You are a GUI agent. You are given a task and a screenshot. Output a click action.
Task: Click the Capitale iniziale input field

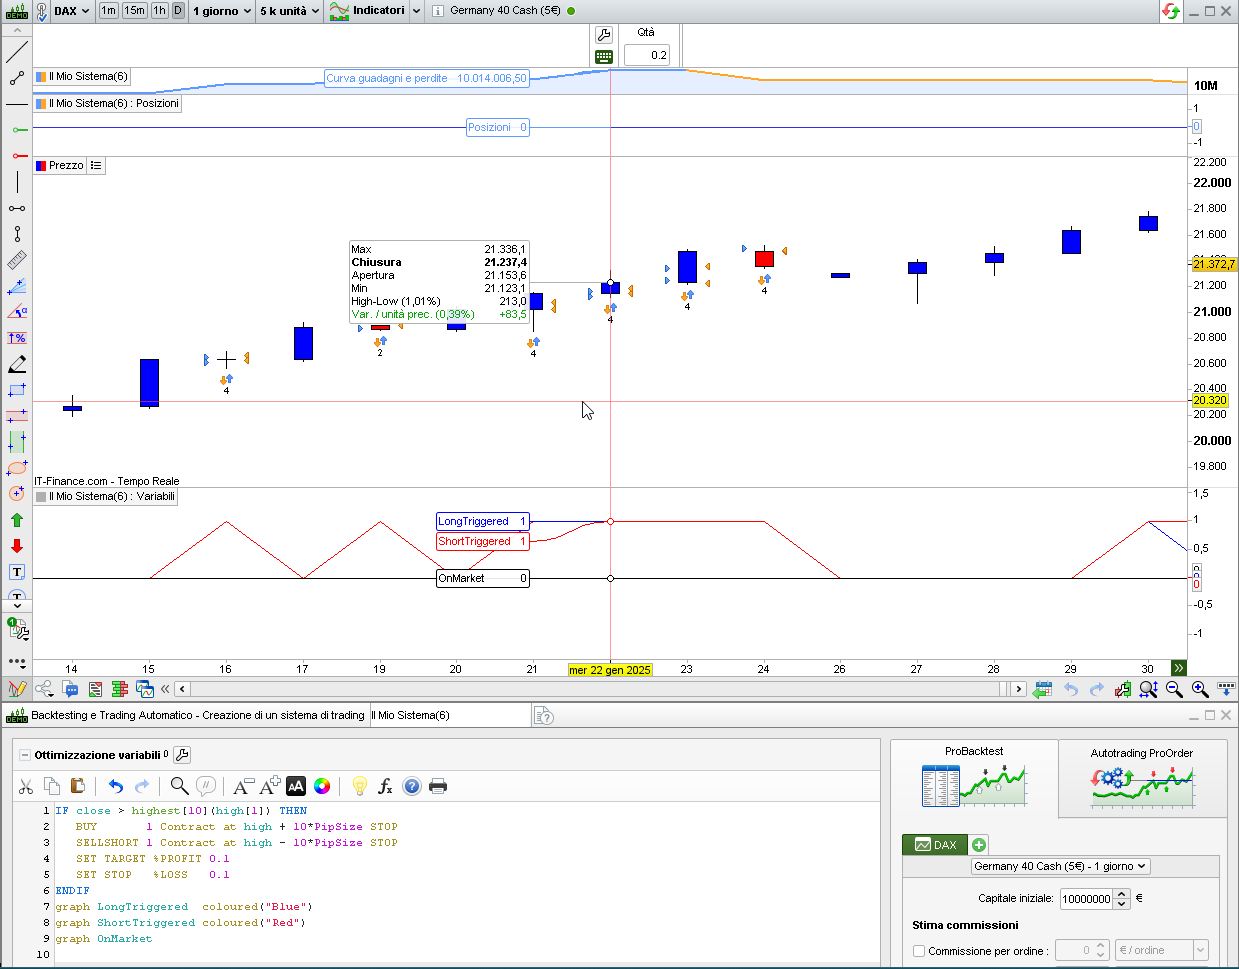pyautogui.click(x=1086, y=899)
